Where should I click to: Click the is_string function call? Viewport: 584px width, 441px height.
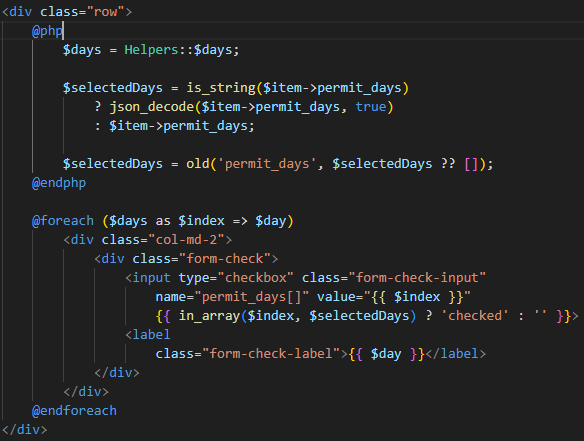click(x=221, y=88)
